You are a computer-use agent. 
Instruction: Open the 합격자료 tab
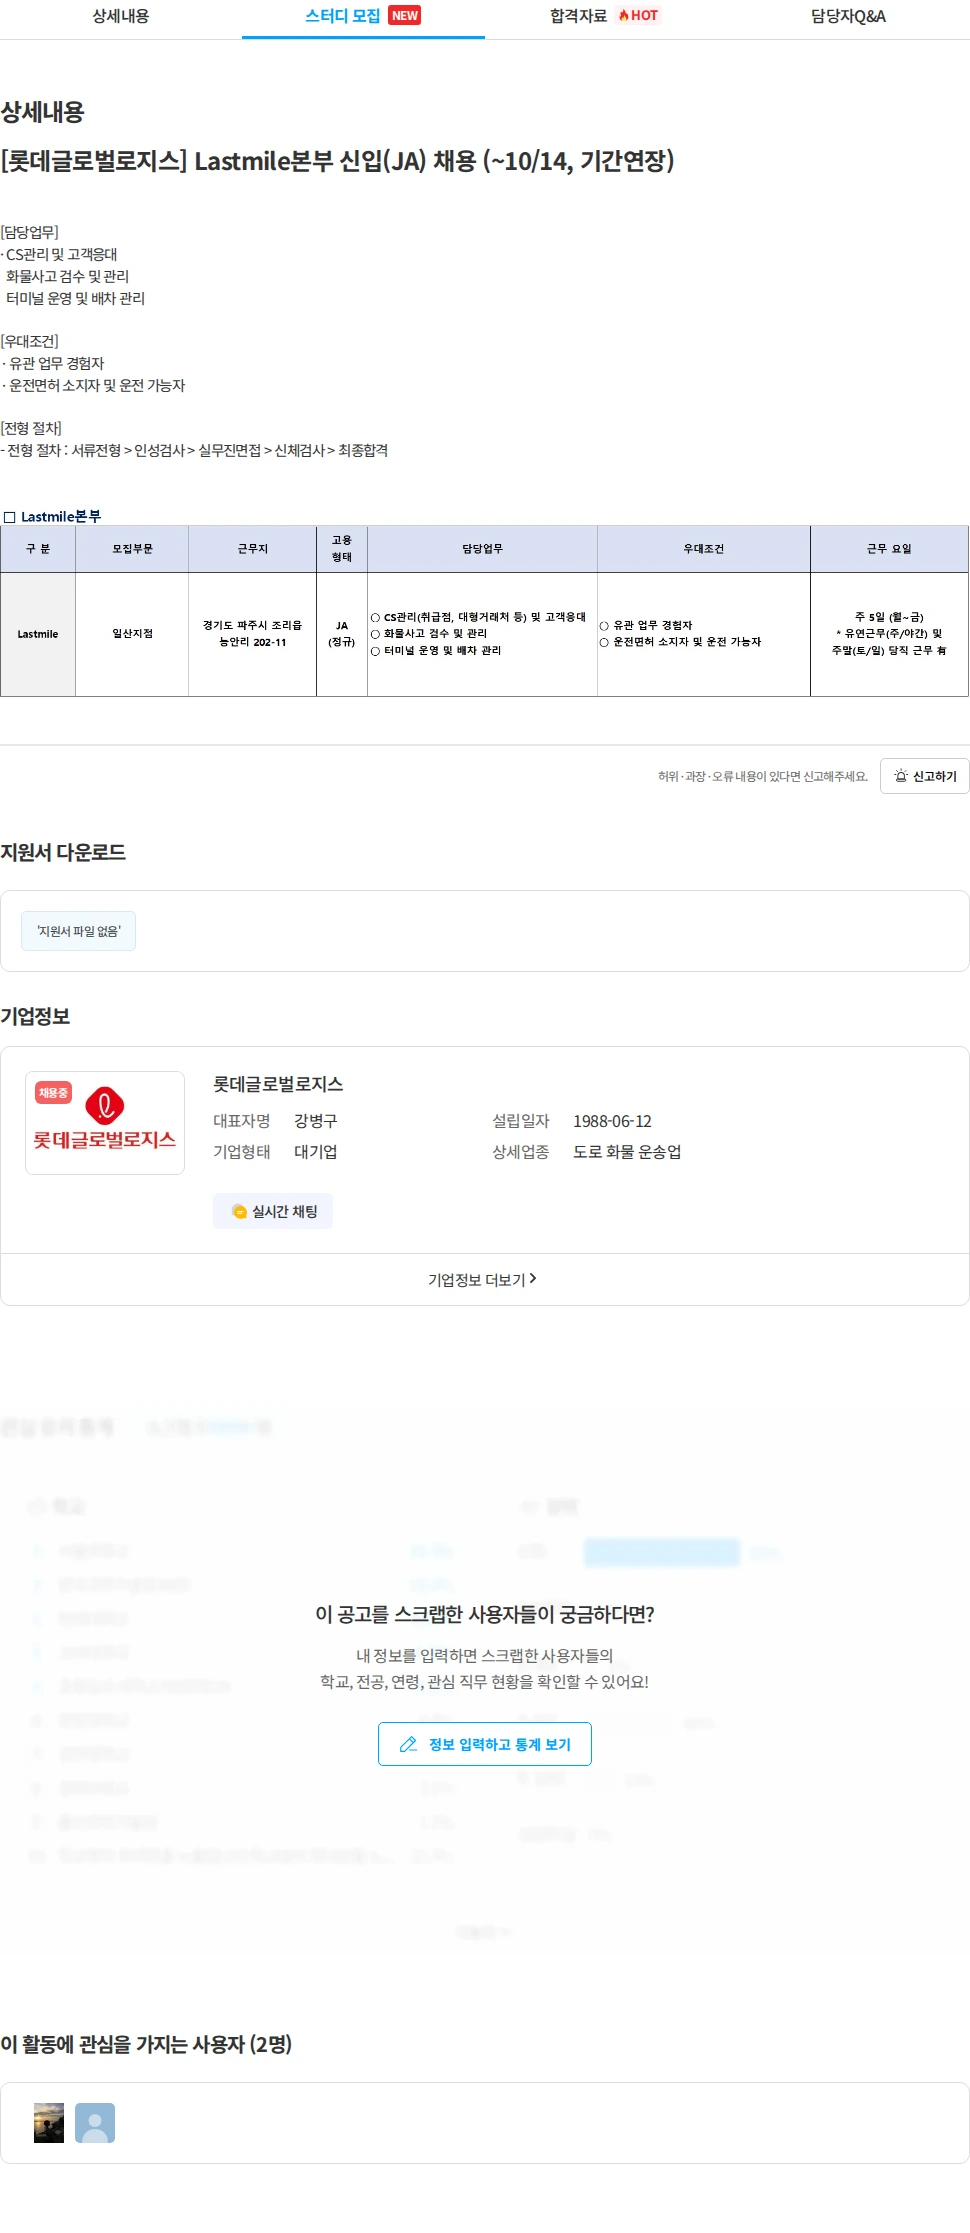coord(605,16)
